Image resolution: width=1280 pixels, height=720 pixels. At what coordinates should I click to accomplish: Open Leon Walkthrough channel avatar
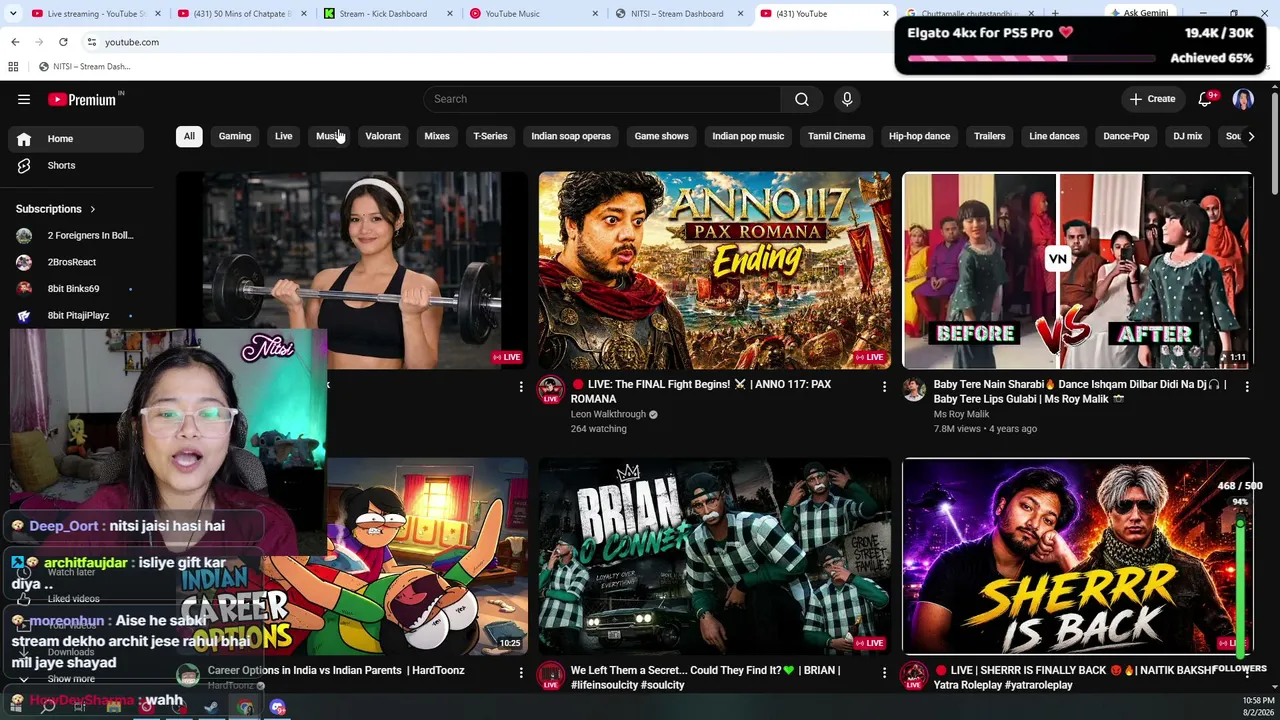(x=551, y=391)
